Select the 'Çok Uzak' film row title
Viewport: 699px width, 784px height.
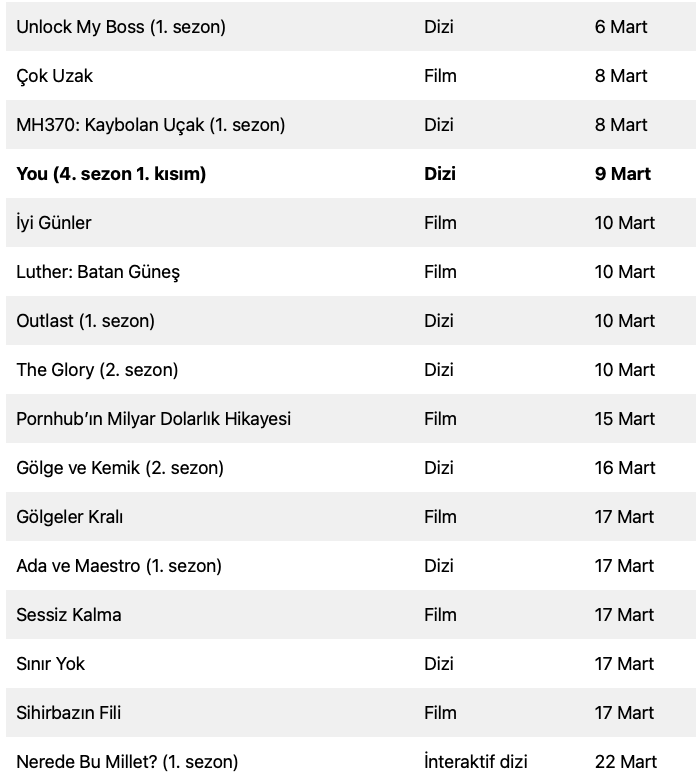(x=55, y=76)
